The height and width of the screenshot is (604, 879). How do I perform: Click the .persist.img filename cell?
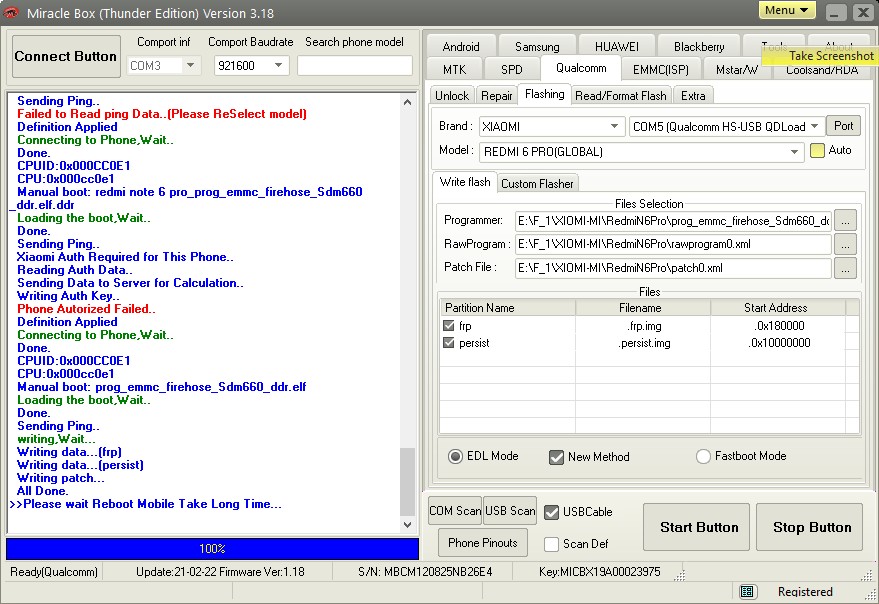click(645, 343)
